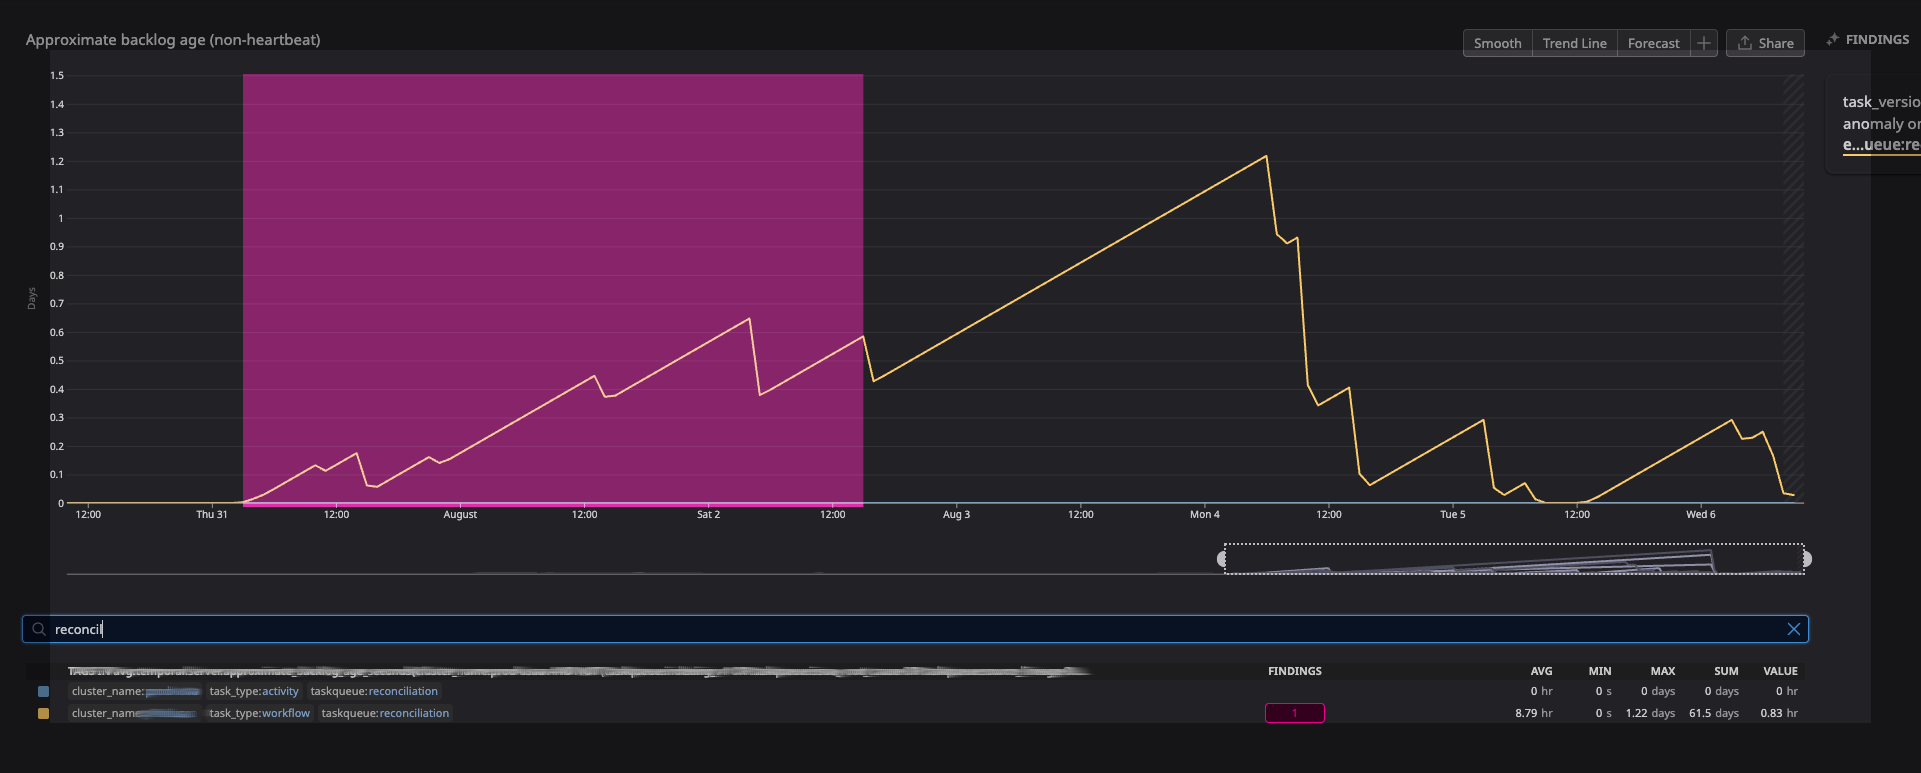Click the "61.5 days" sum value
The height and width of the screenshot is (773, 1921).
1714,713
